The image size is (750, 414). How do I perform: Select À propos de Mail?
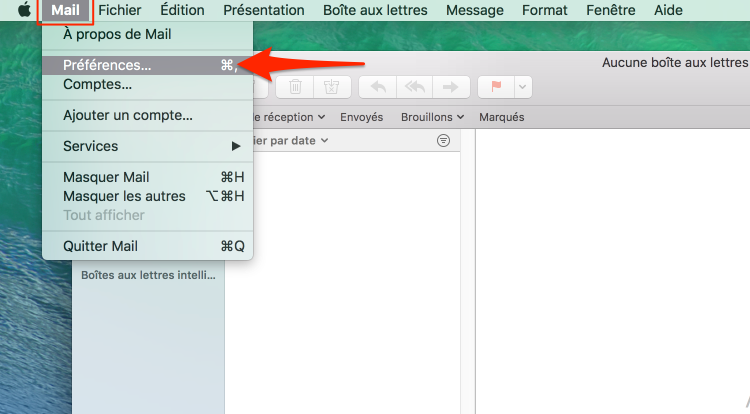(x=147, y=34)
